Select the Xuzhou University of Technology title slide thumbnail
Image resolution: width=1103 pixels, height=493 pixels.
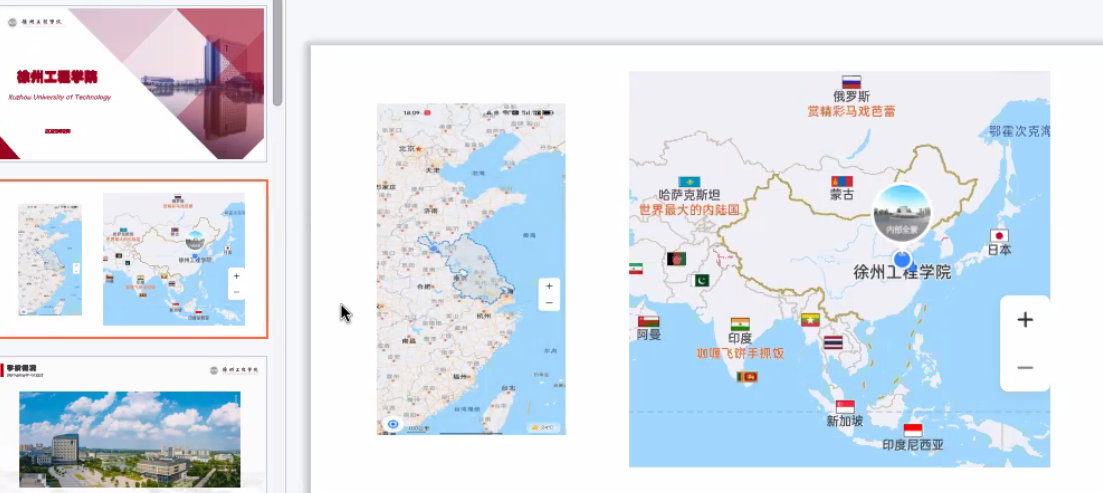pos(133,84)
